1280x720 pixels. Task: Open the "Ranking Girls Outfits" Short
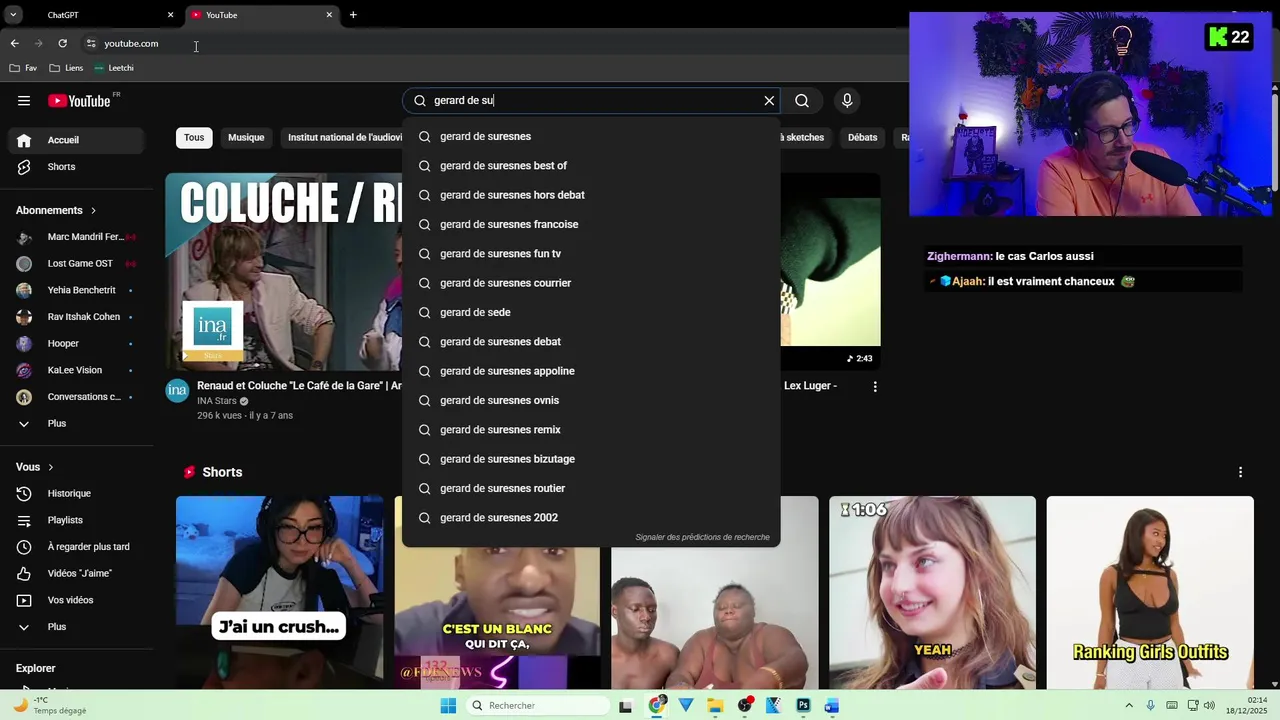tap(1150, 592)
